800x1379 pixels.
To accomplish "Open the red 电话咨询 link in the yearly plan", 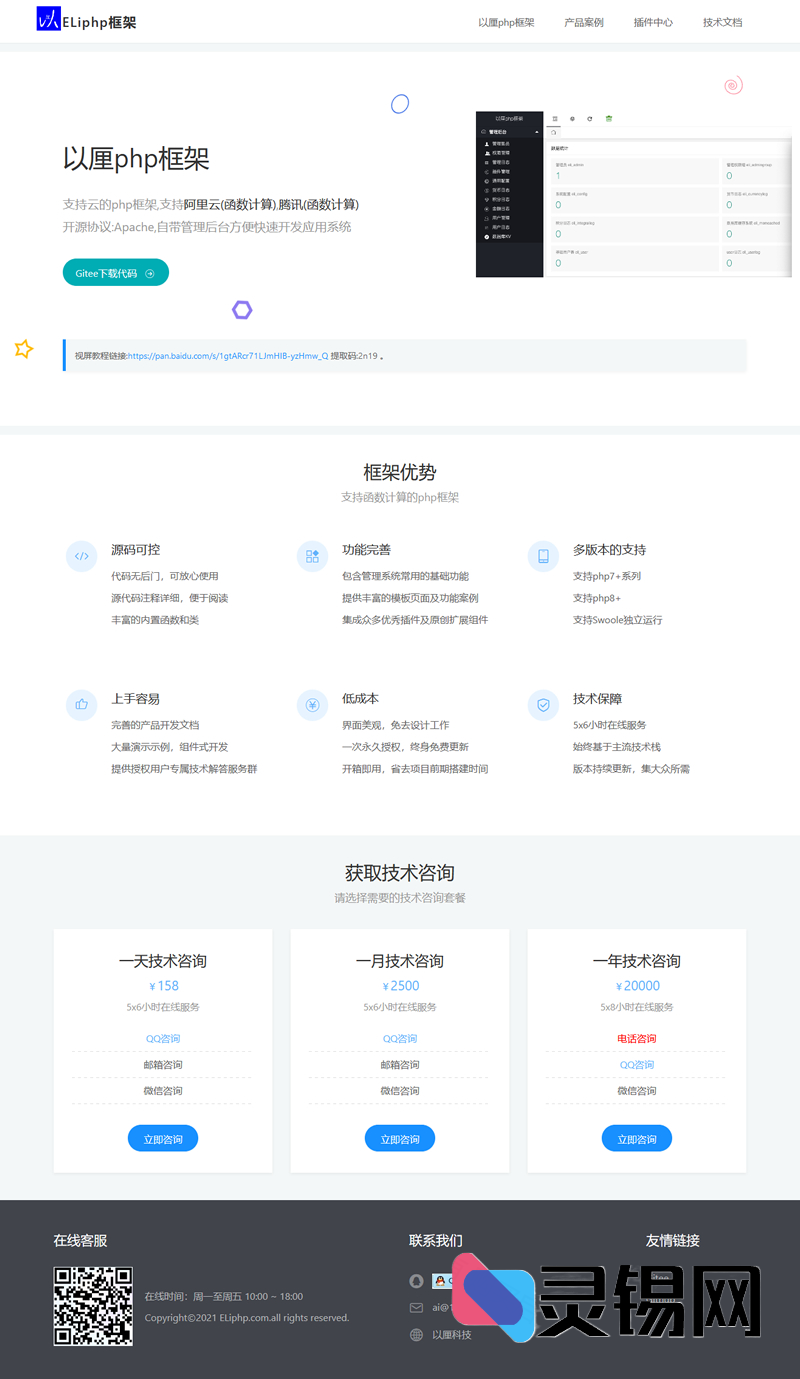I will (x=636, y=1038).
